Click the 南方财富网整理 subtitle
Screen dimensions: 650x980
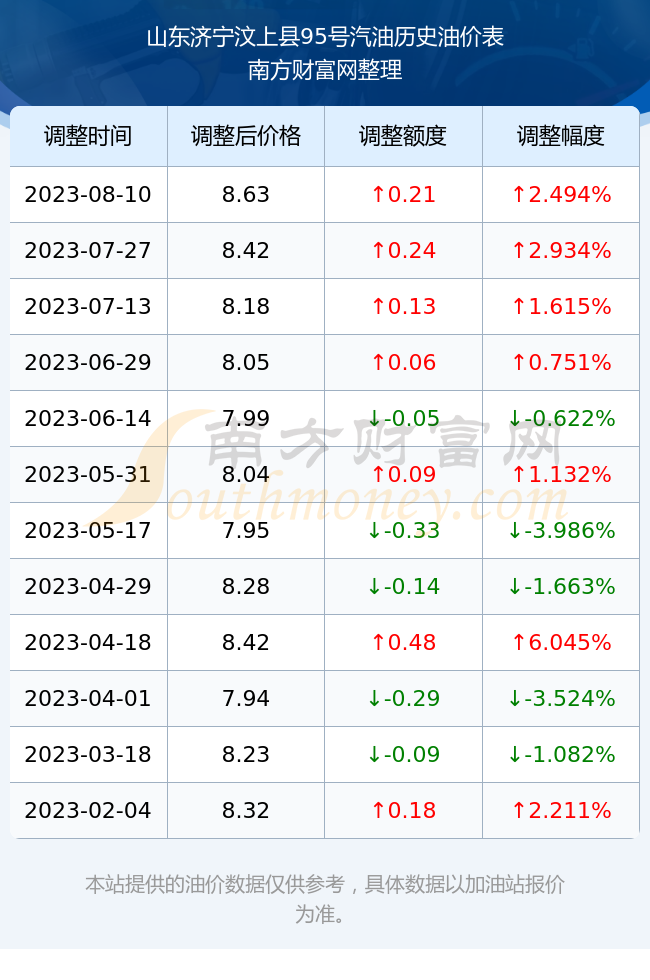[325, 70]
